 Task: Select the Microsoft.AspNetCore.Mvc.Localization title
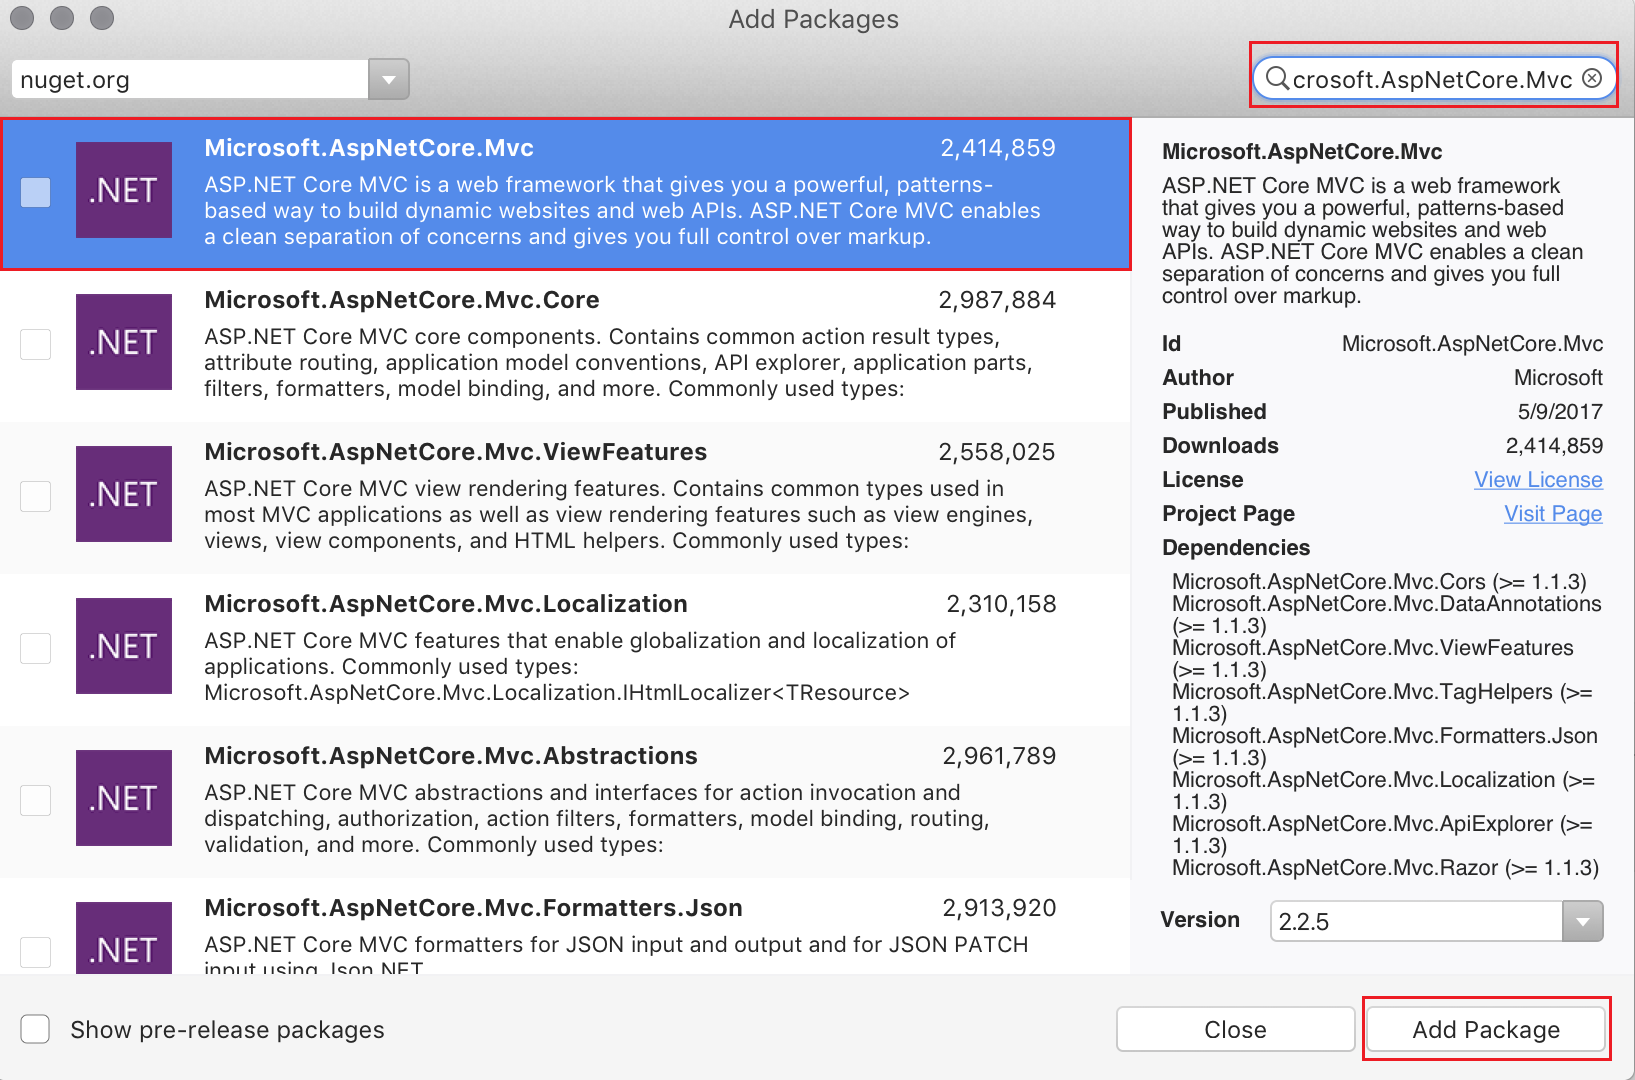point(446,604)
